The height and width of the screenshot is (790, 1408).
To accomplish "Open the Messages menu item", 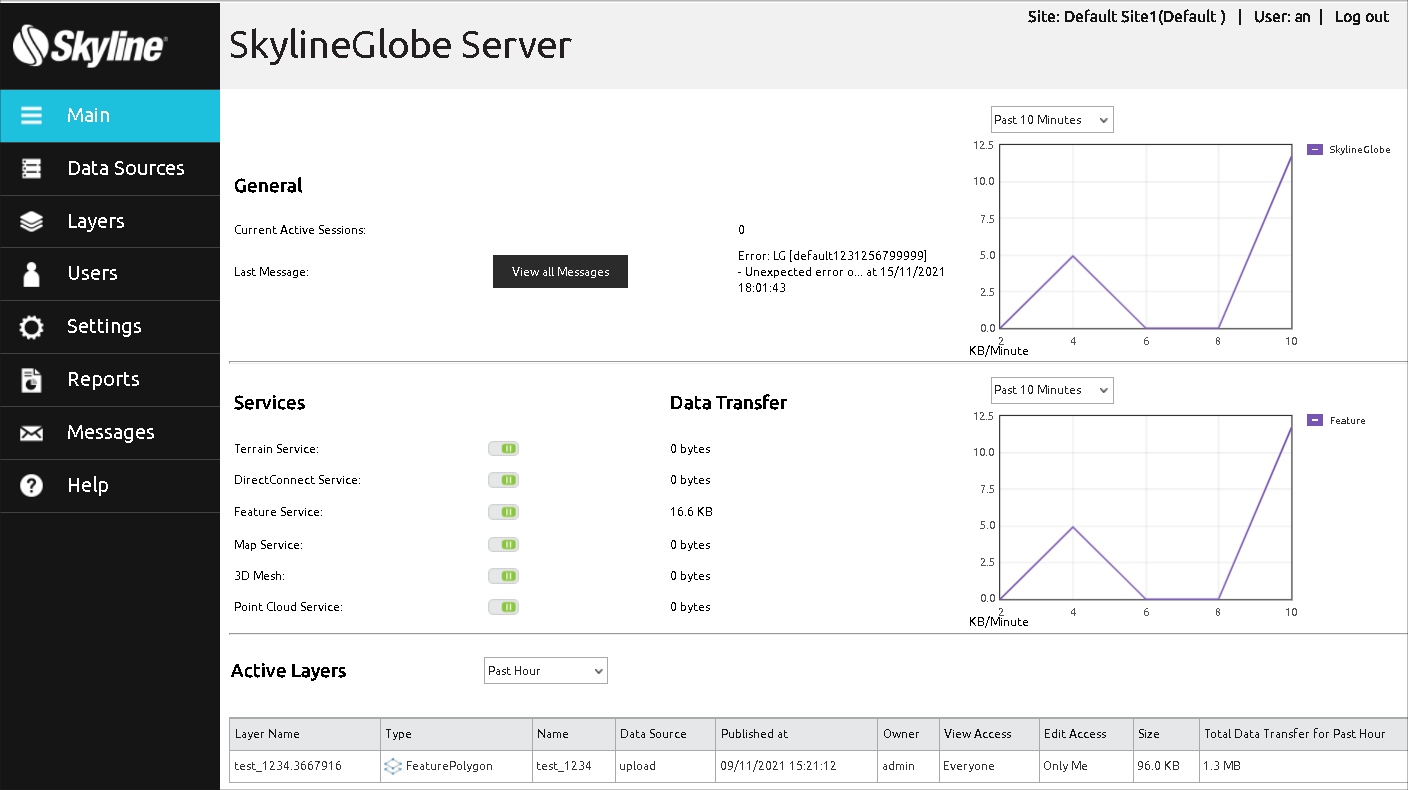I will [x=110, y=433].
